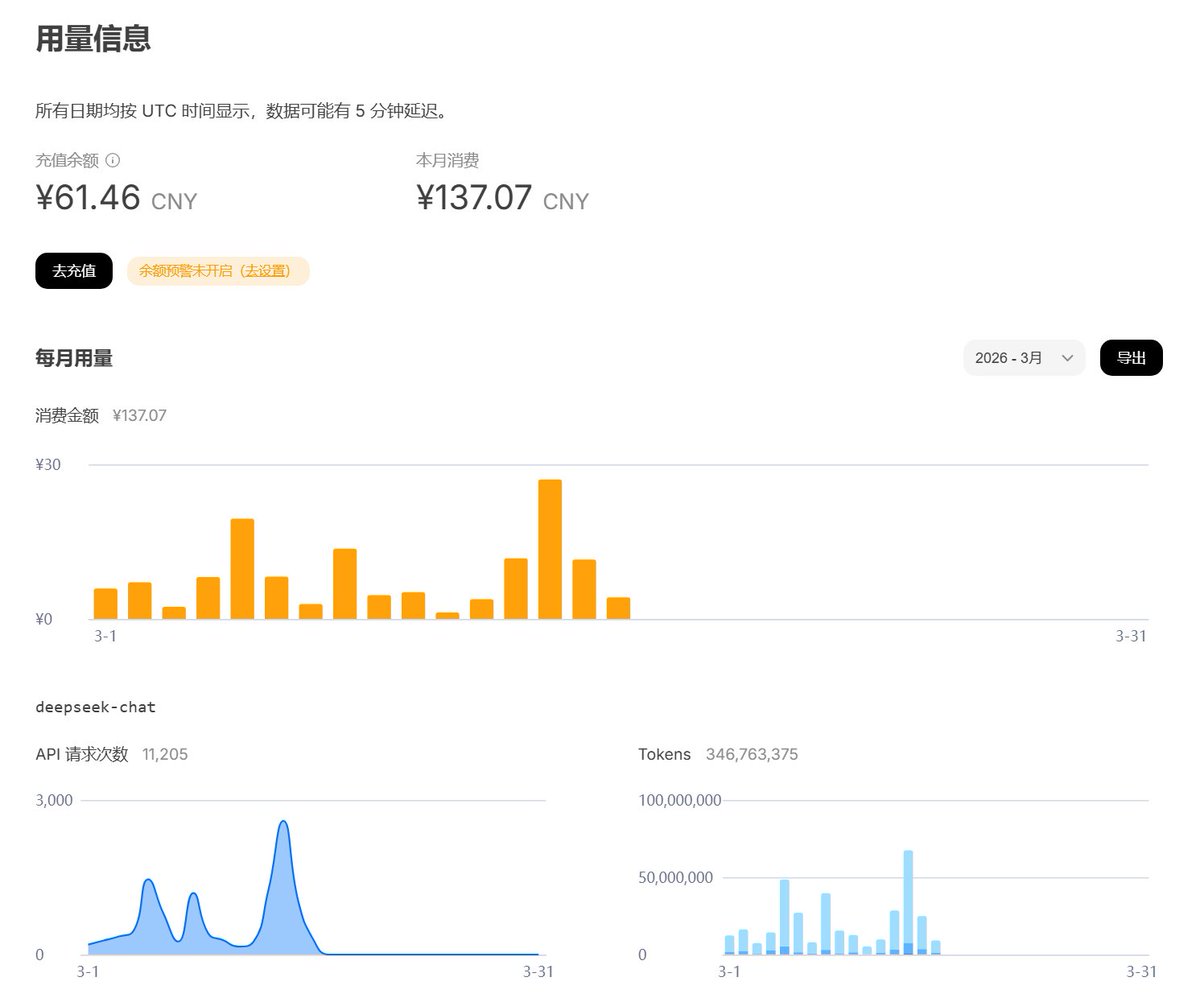Click the 每月用量 section heading
This screenshot has width=1200, height=1002.
click(x=74, y=358)
